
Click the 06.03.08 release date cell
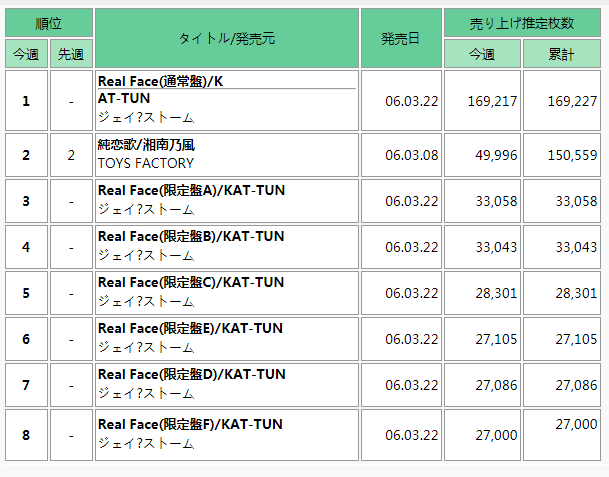(x=412, y=155)
